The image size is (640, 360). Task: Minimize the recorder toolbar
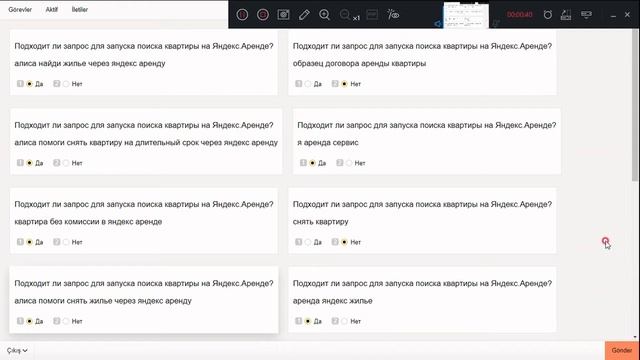[613, 16]
